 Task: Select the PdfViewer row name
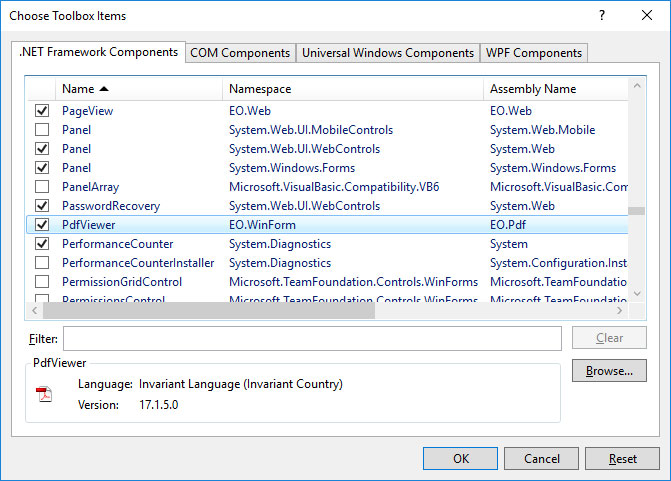pos(89,225)
